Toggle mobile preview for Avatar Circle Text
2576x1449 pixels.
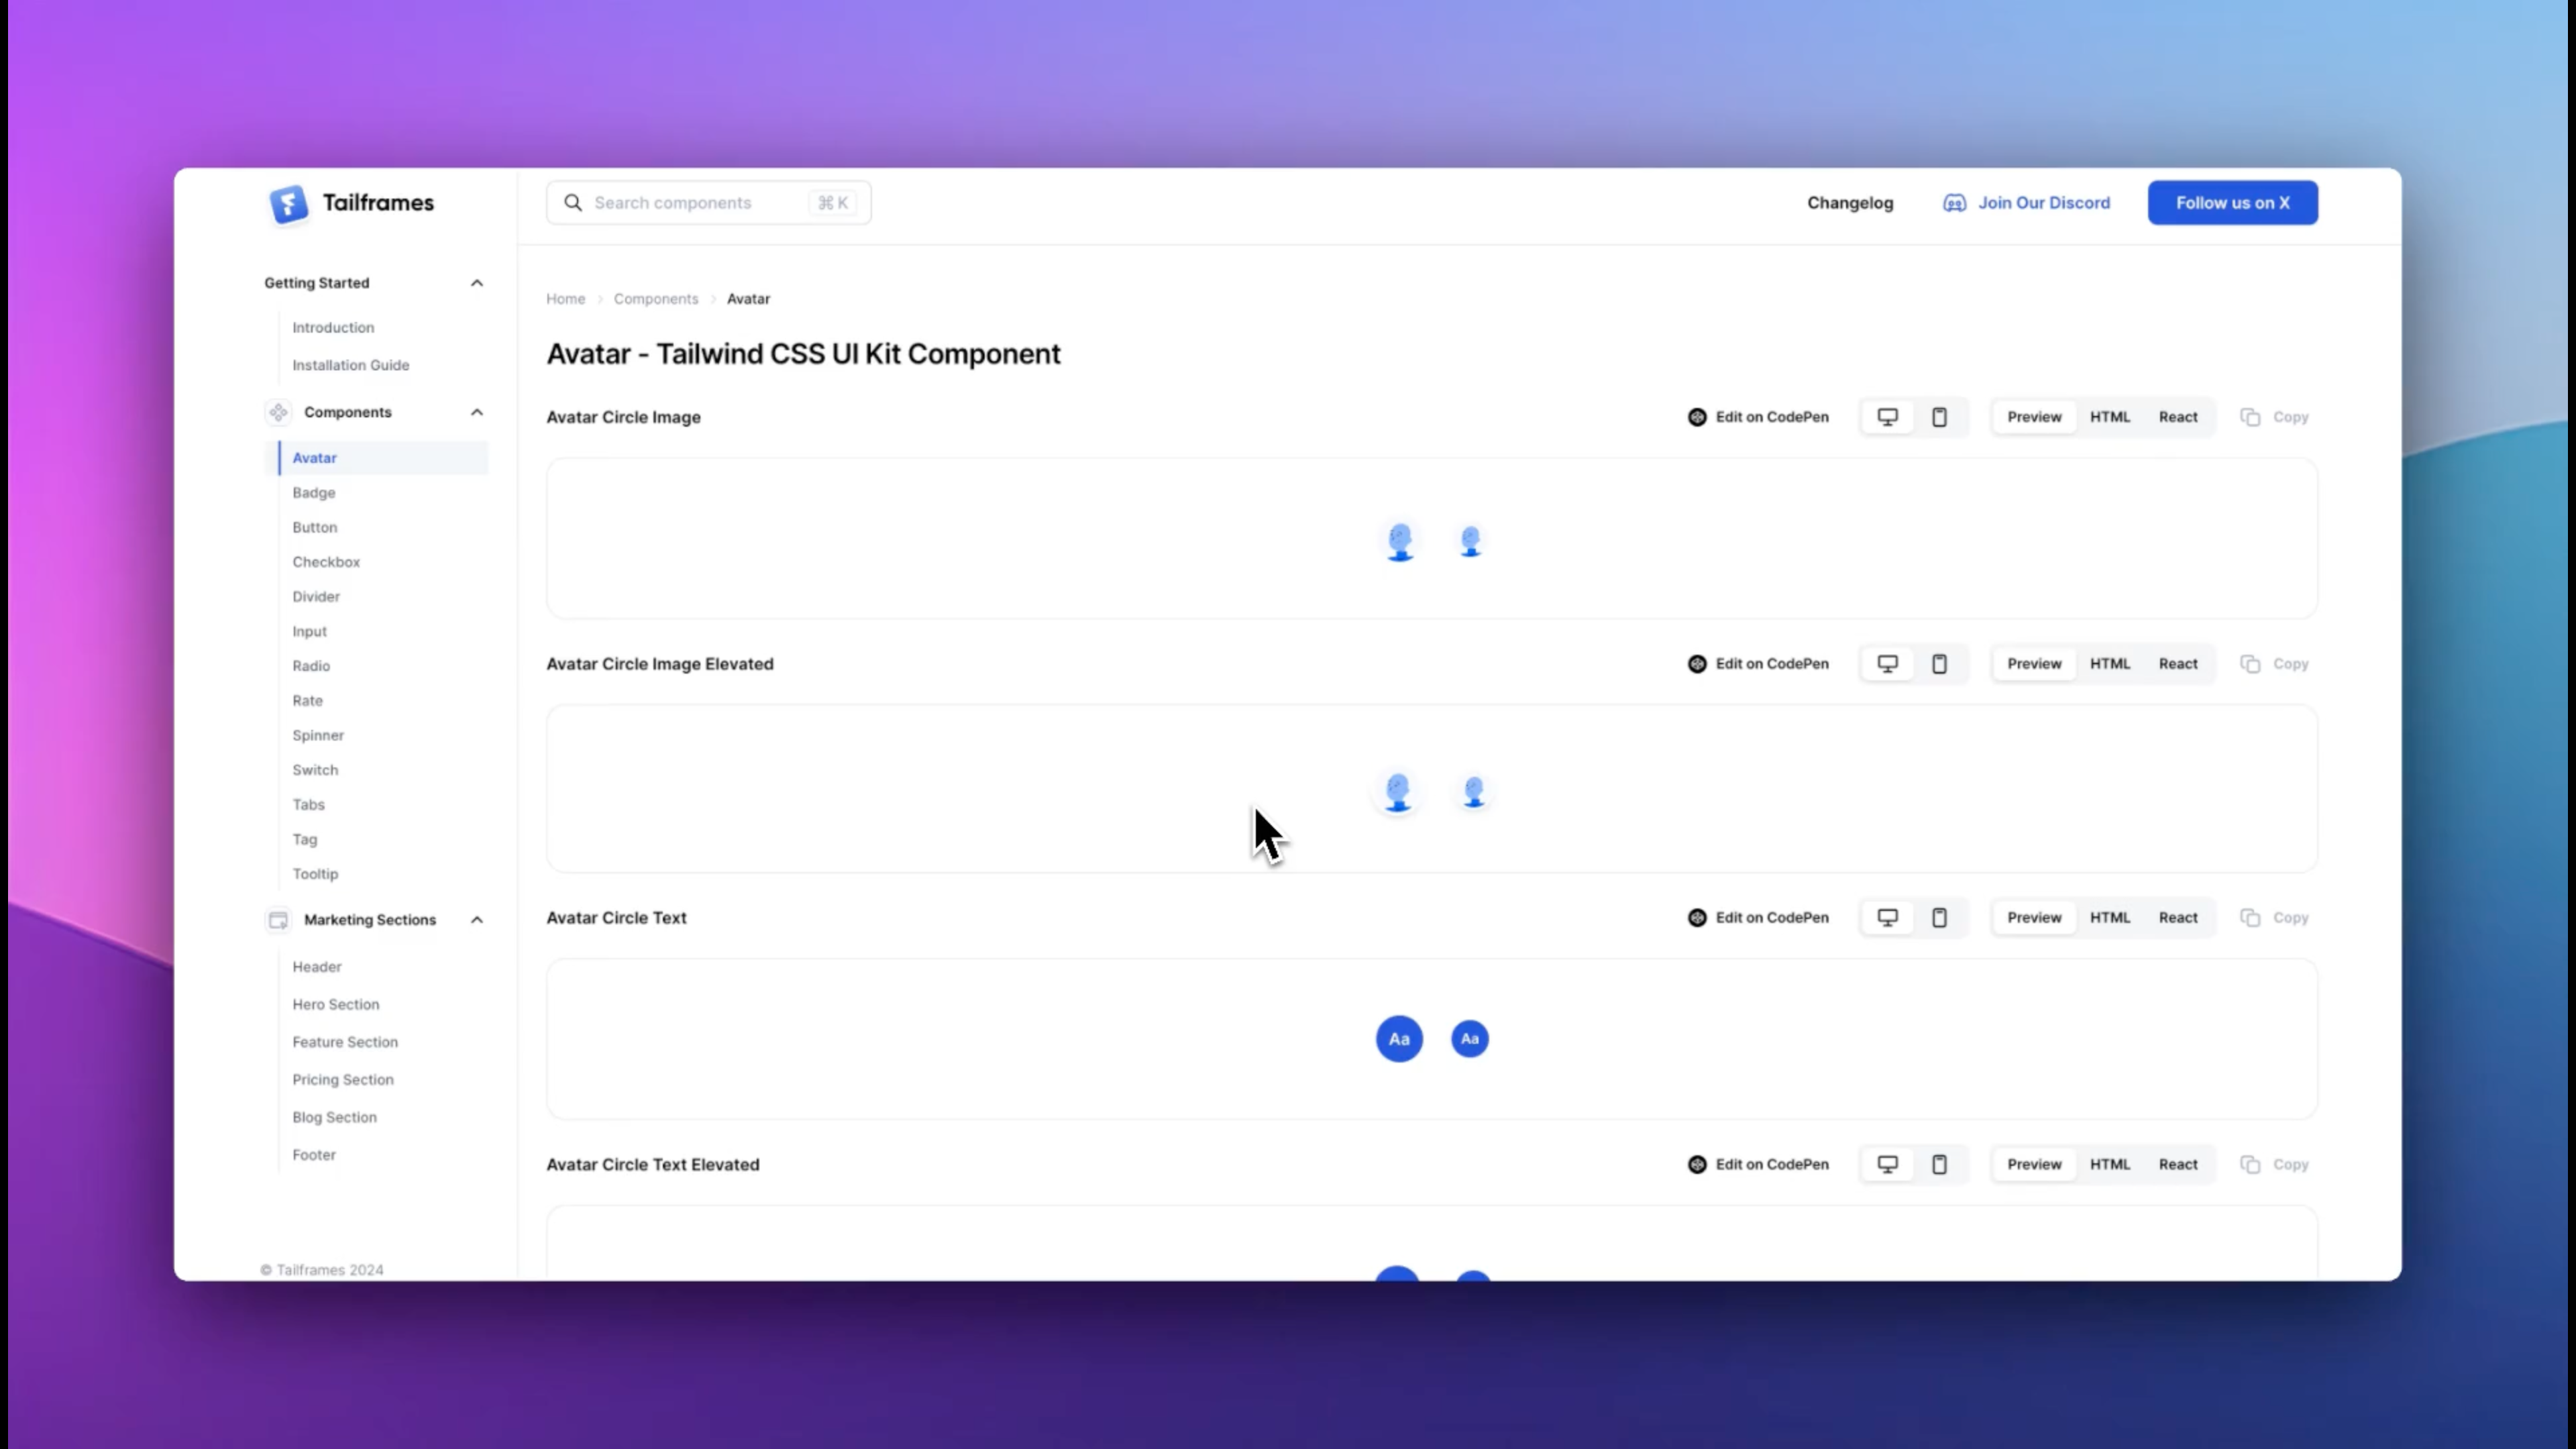[x=1939, y=918]
